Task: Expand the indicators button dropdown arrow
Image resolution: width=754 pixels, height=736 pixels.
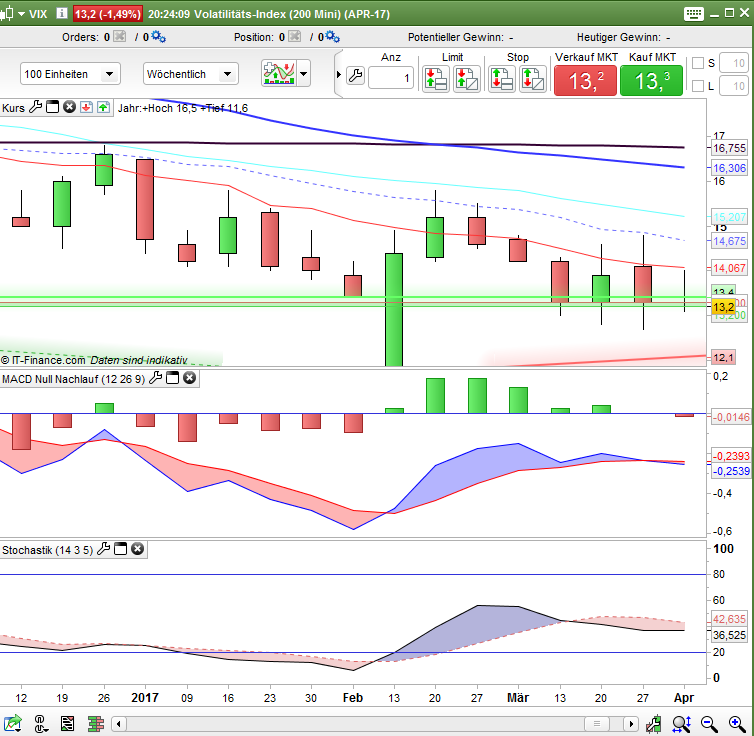Action: click(x=303, y=74)
